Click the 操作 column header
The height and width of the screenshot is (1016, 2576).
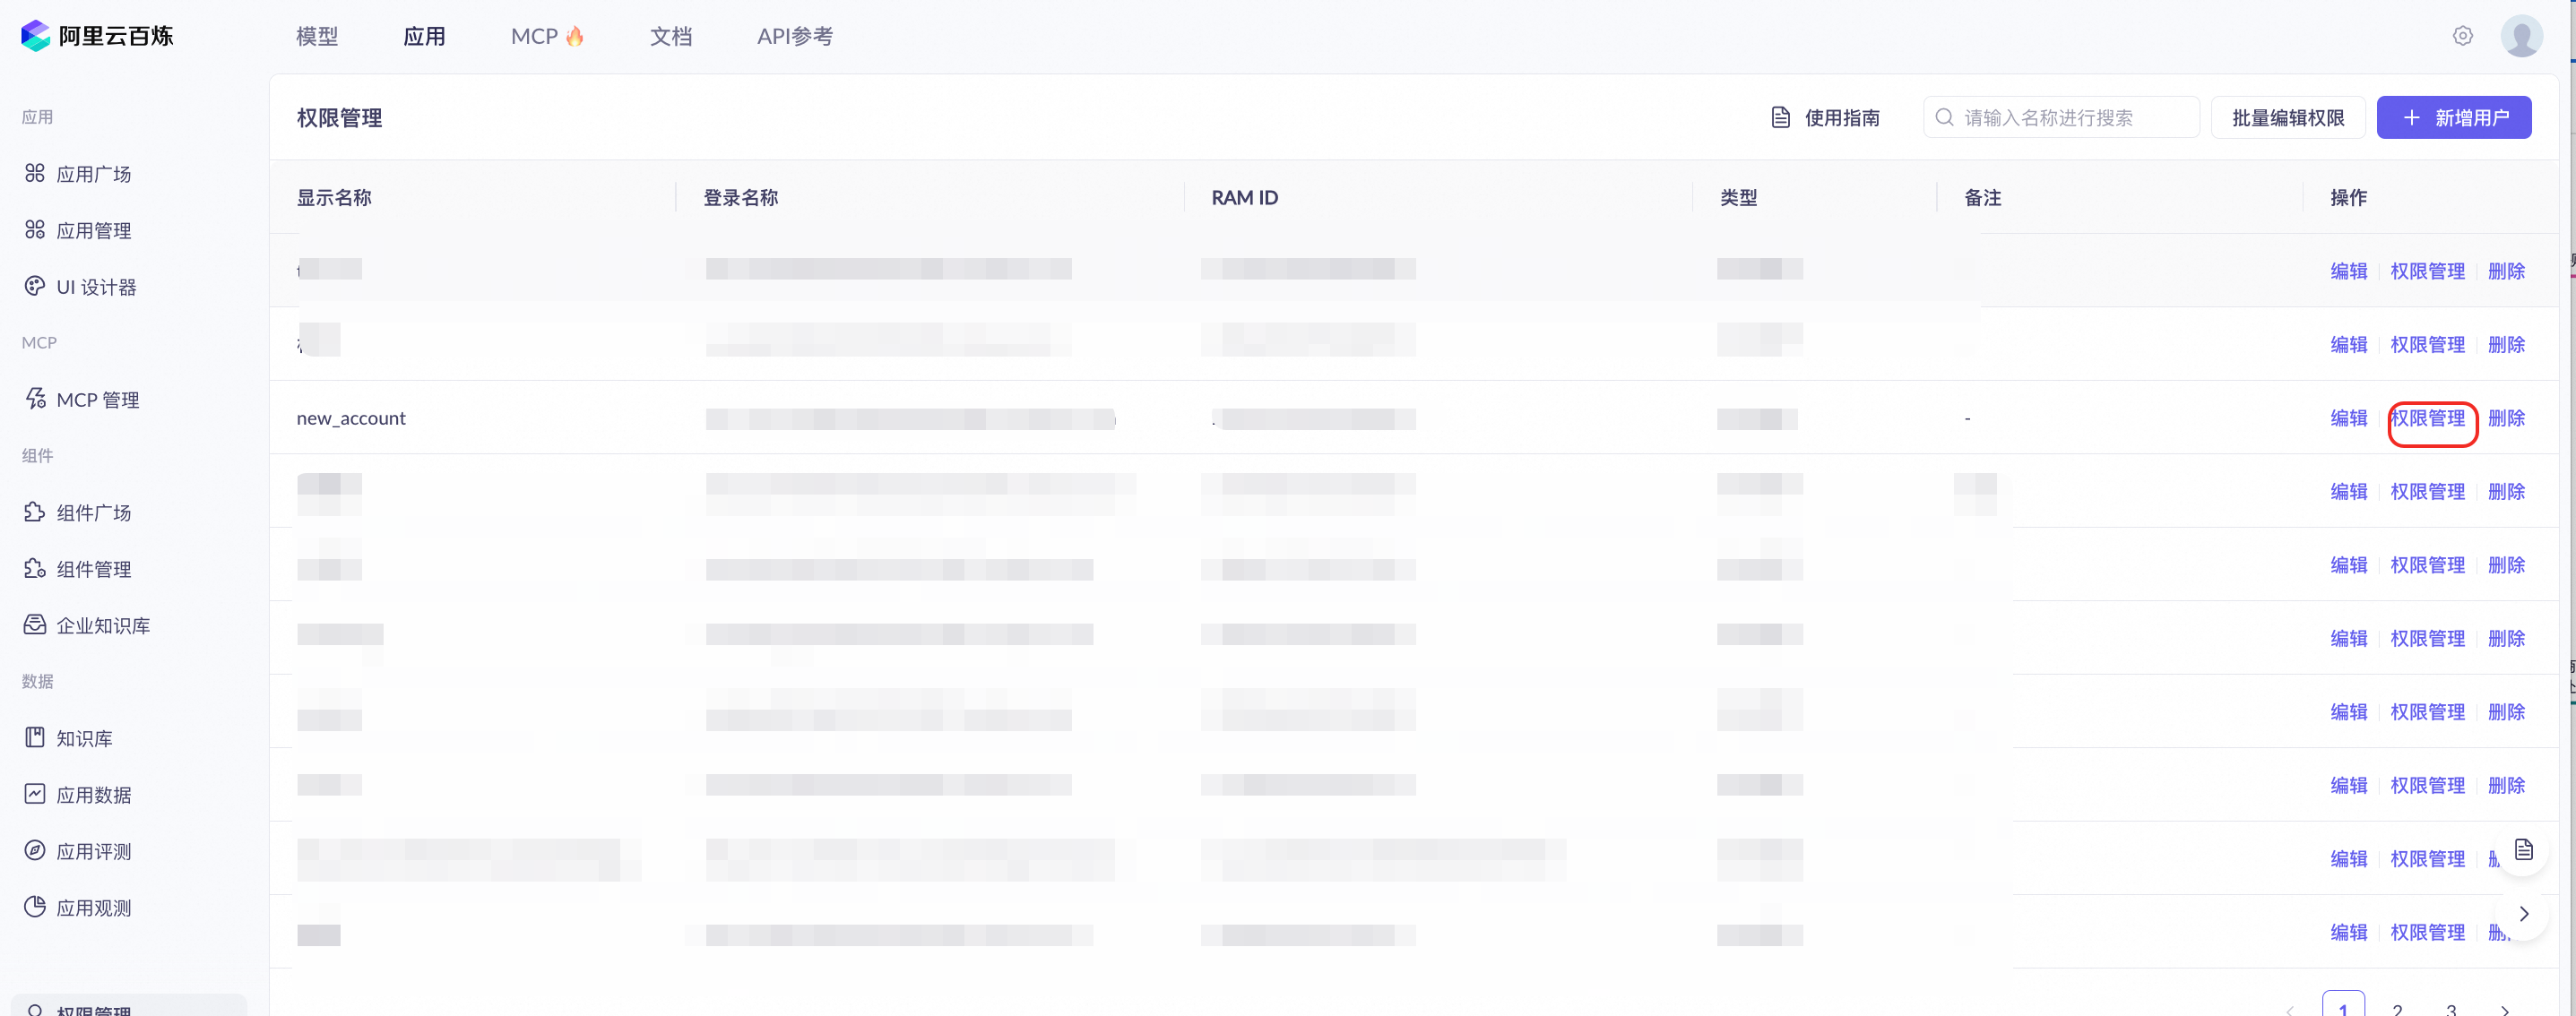coord(2349,198)
